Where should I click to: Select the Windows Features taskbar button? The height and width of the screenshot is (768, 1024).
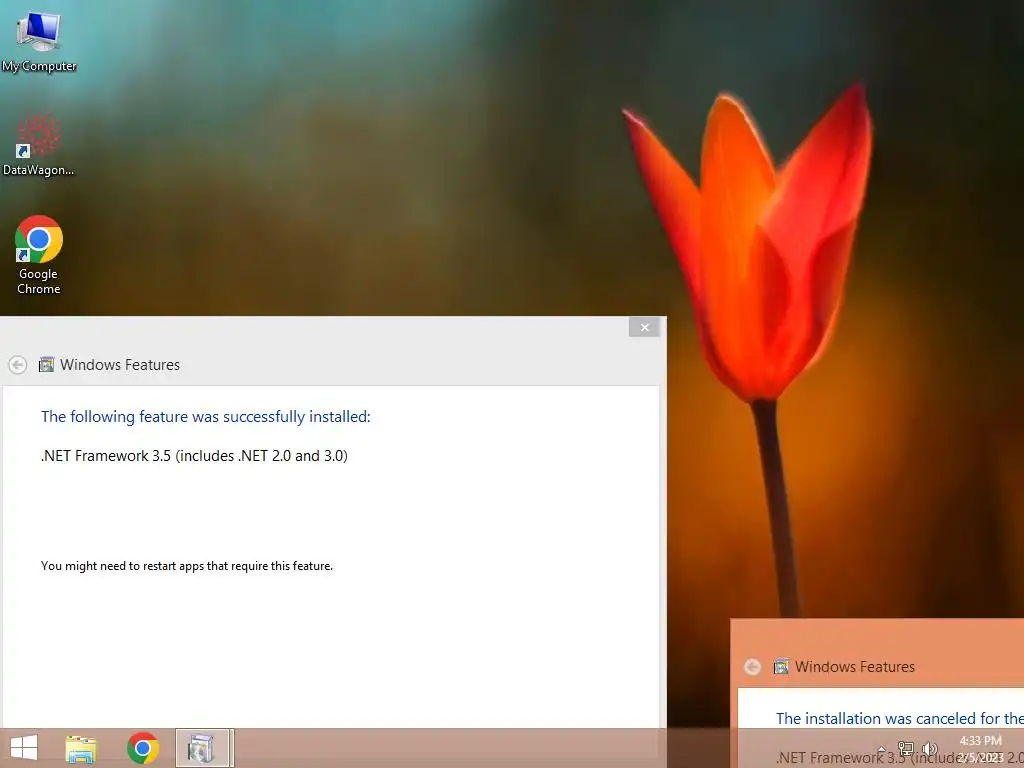pyautogui.click(x=204, y=748)
